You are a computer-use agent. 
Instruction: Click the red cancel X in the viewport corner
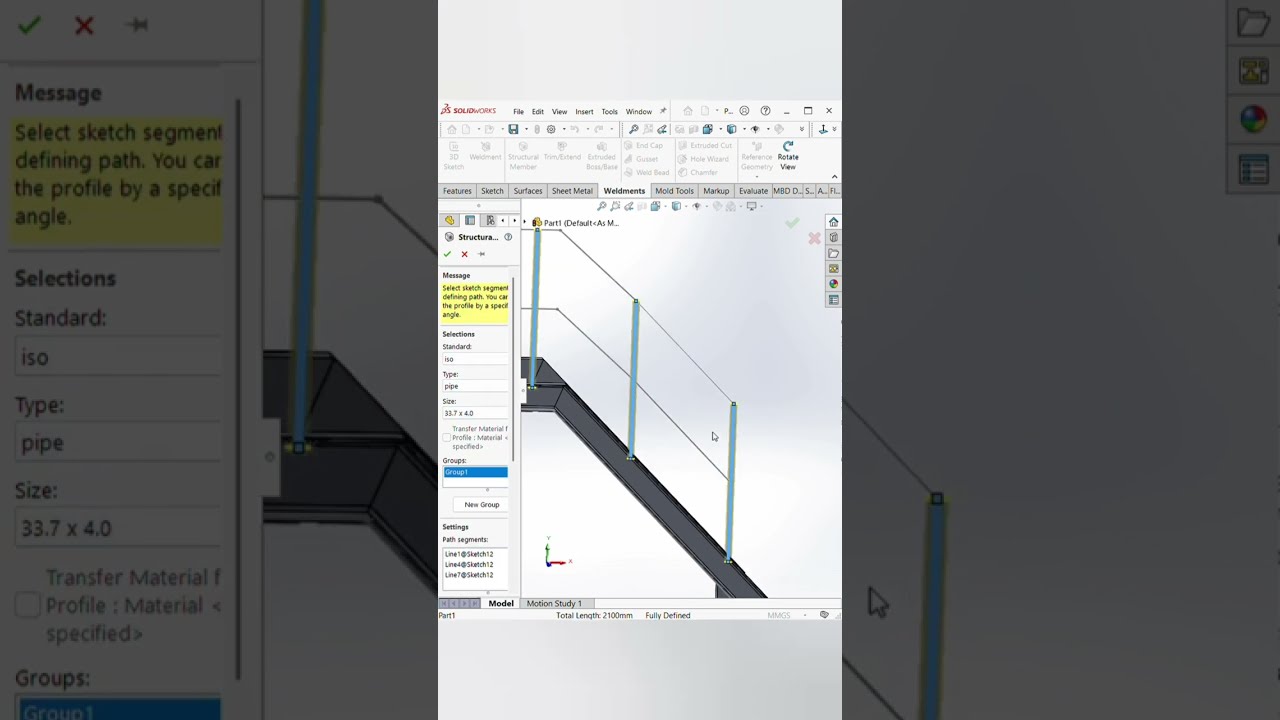[x=814, y=238]
